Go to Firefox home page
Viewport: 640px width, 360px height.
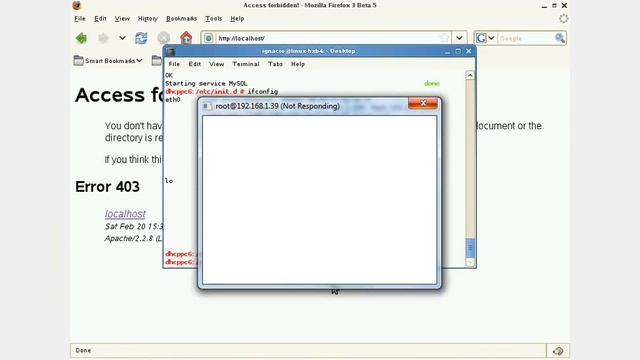coord(186,38)
